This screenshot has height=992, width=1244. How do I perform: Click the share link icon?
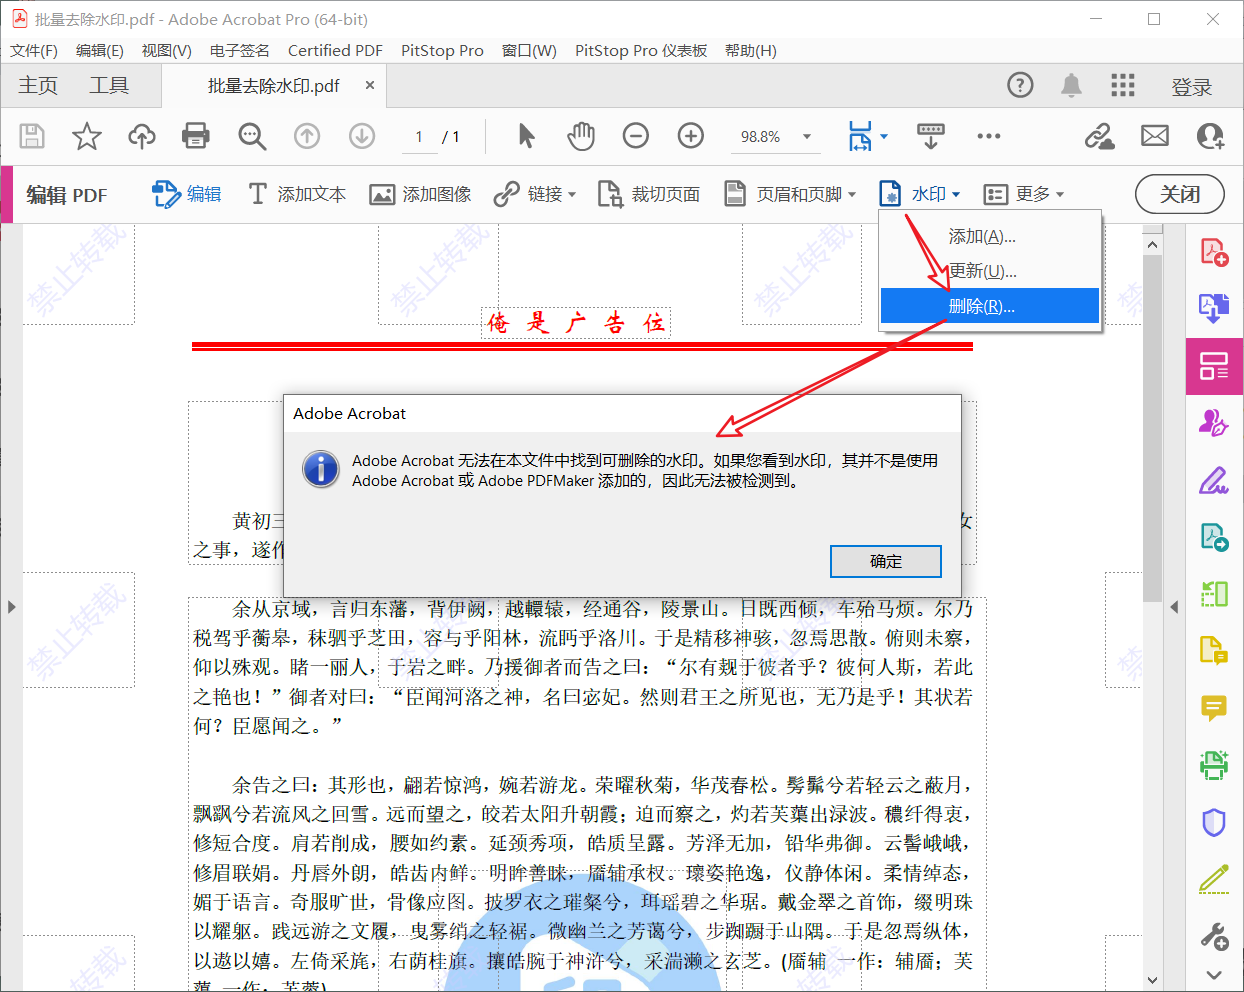click(1100, 136)
